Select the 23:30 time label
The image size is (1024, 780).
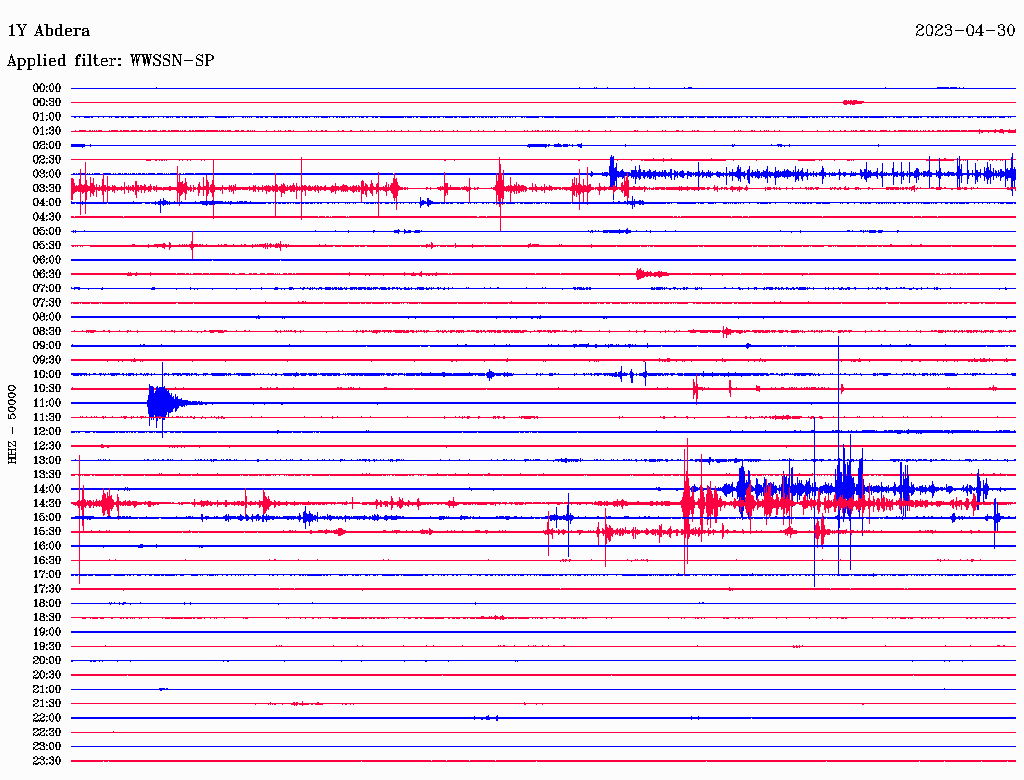(x=47, y=761)
